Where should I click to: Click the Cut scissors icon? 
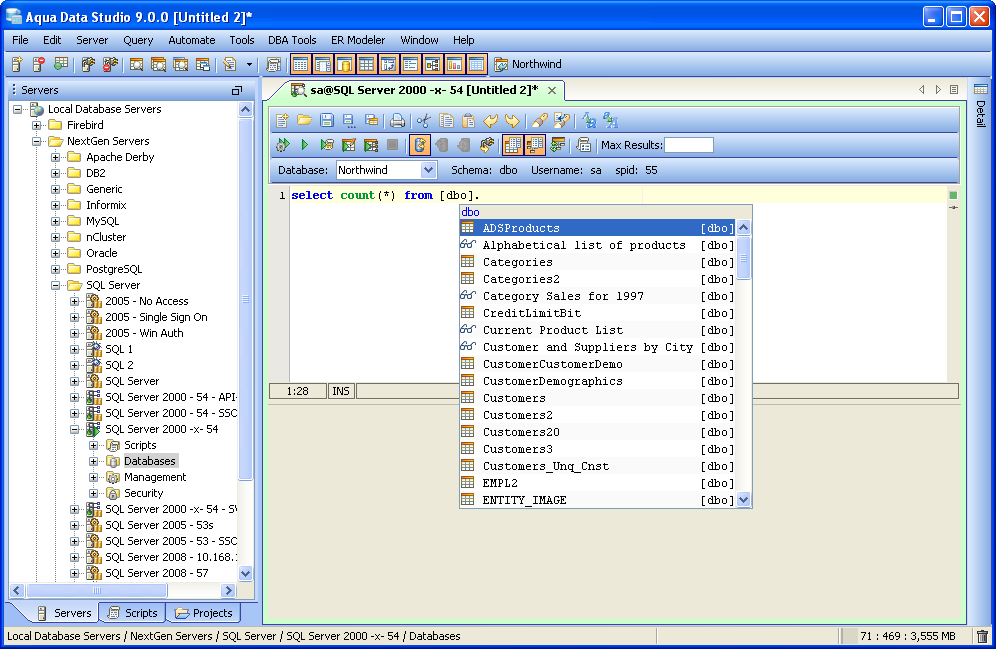pos(423,120)
